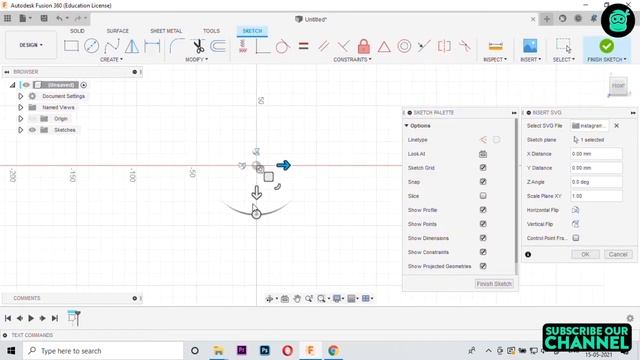
Task: Open the Save icon in the top bar
Action: [44, 18]
